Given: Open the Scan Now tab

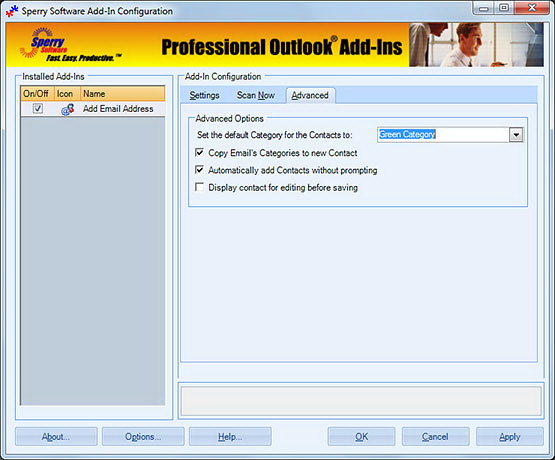Looking at the screenshot, I should pos(256,95).
